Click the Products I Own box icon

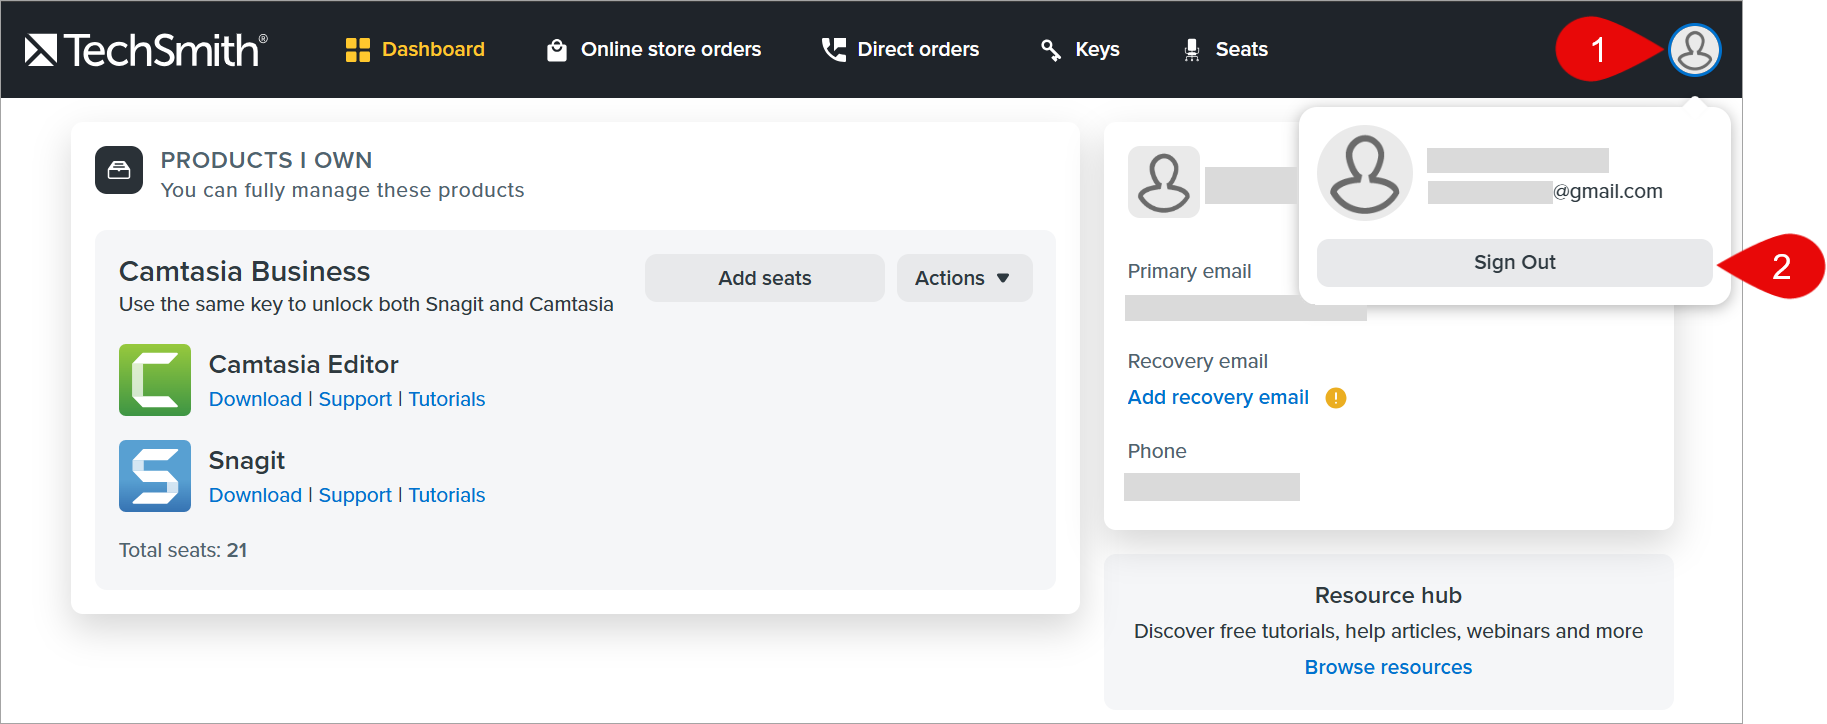(x=119, y=170)
